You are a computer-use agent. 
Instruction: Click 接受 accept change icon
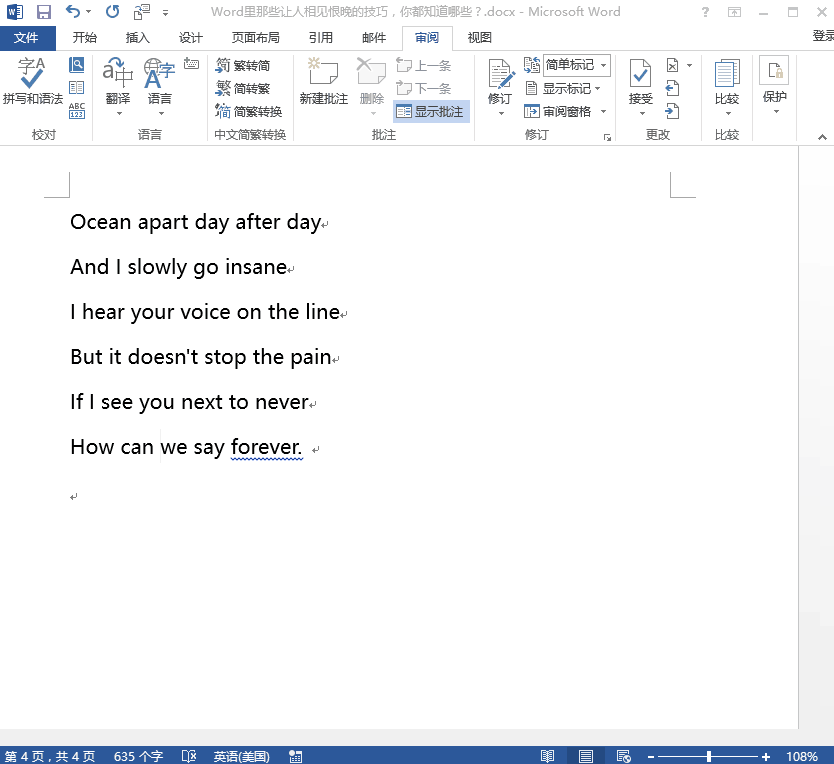(640, 75)
